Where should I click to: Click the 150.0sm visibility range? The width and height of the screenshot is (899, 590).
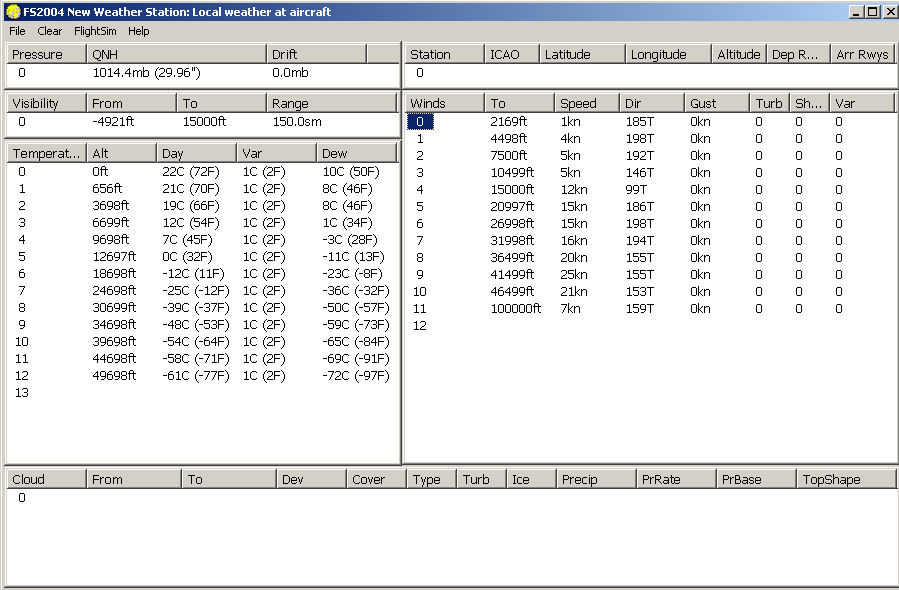[297, 122]
